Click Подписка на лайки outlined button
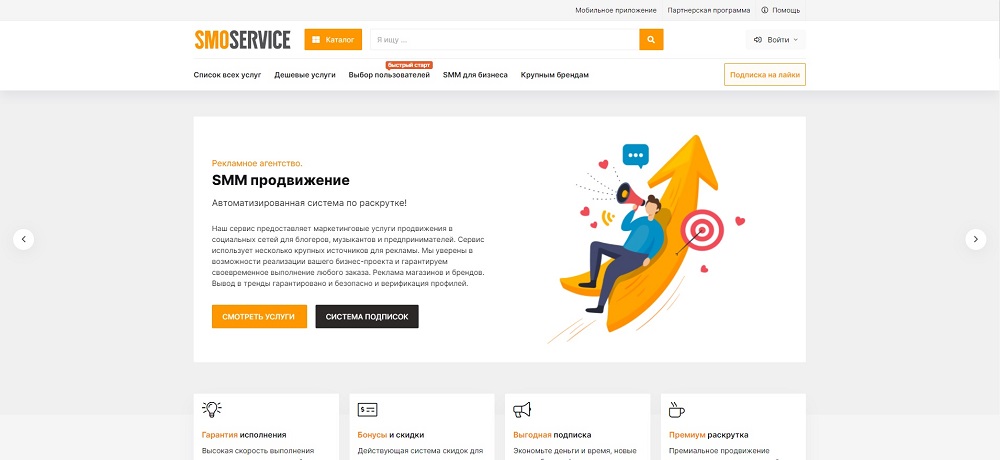 (x=765, y=75)
